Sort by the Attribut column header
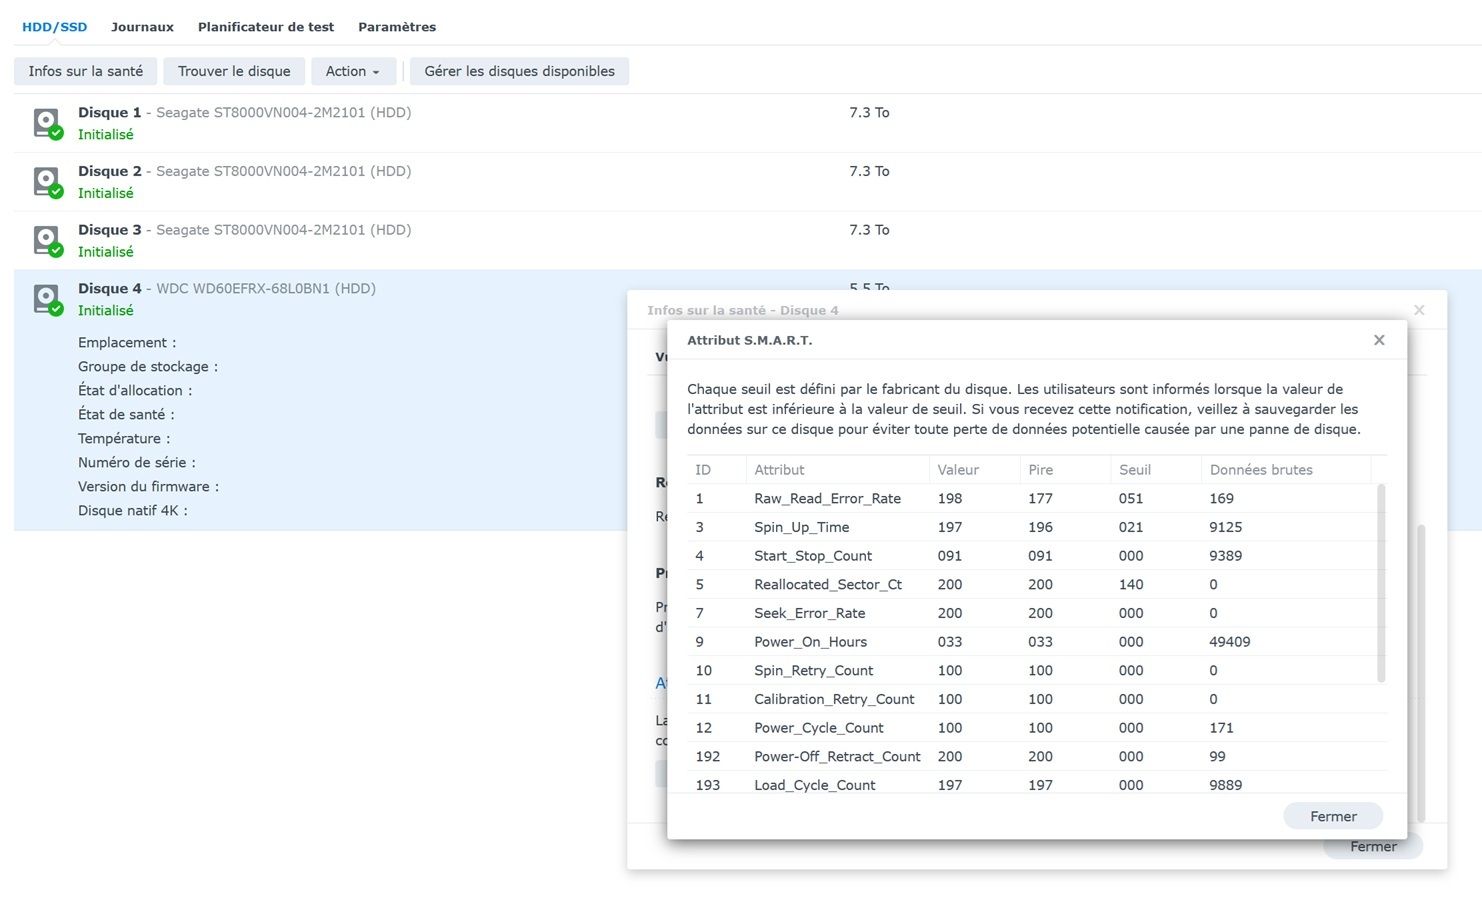The height and width of the screenshot is (898, 1482). (x=837, y=470)
